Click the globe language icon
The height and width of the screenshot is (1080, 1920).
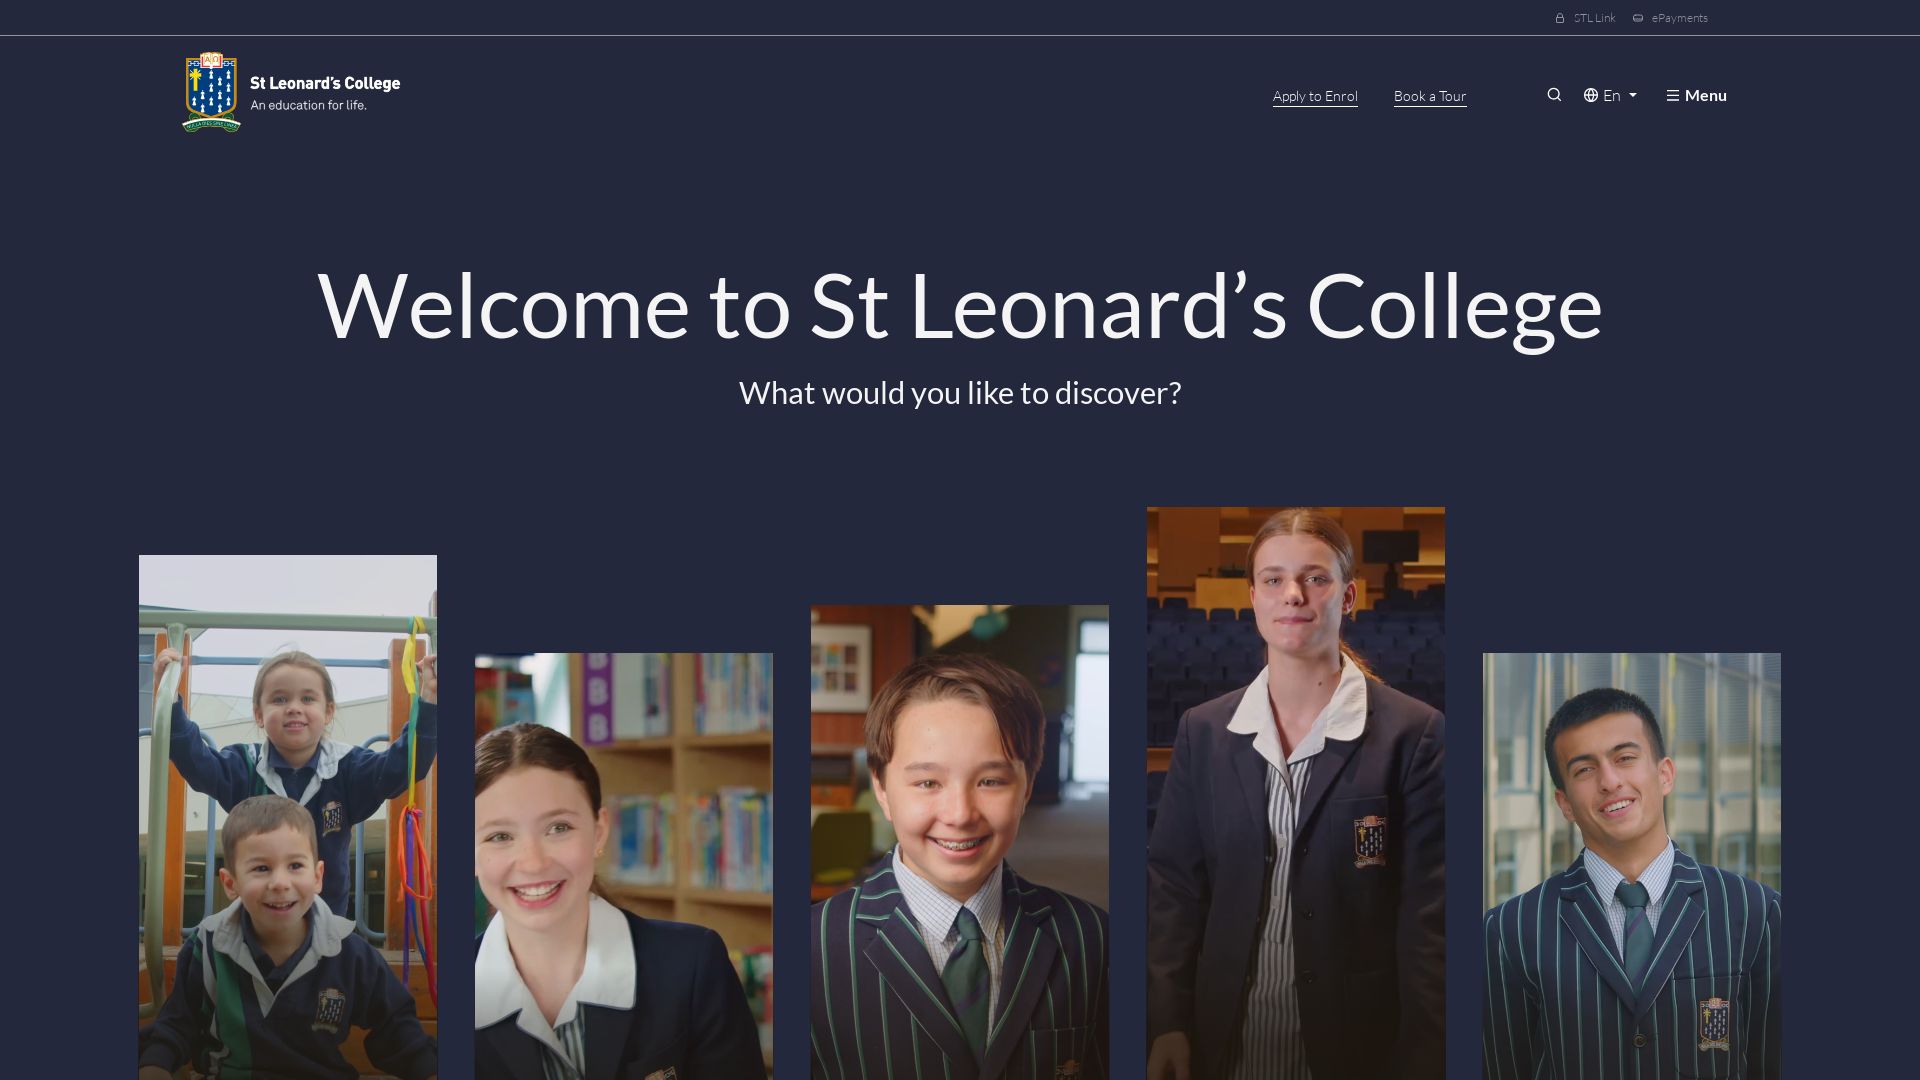[x=1591, y=95]
